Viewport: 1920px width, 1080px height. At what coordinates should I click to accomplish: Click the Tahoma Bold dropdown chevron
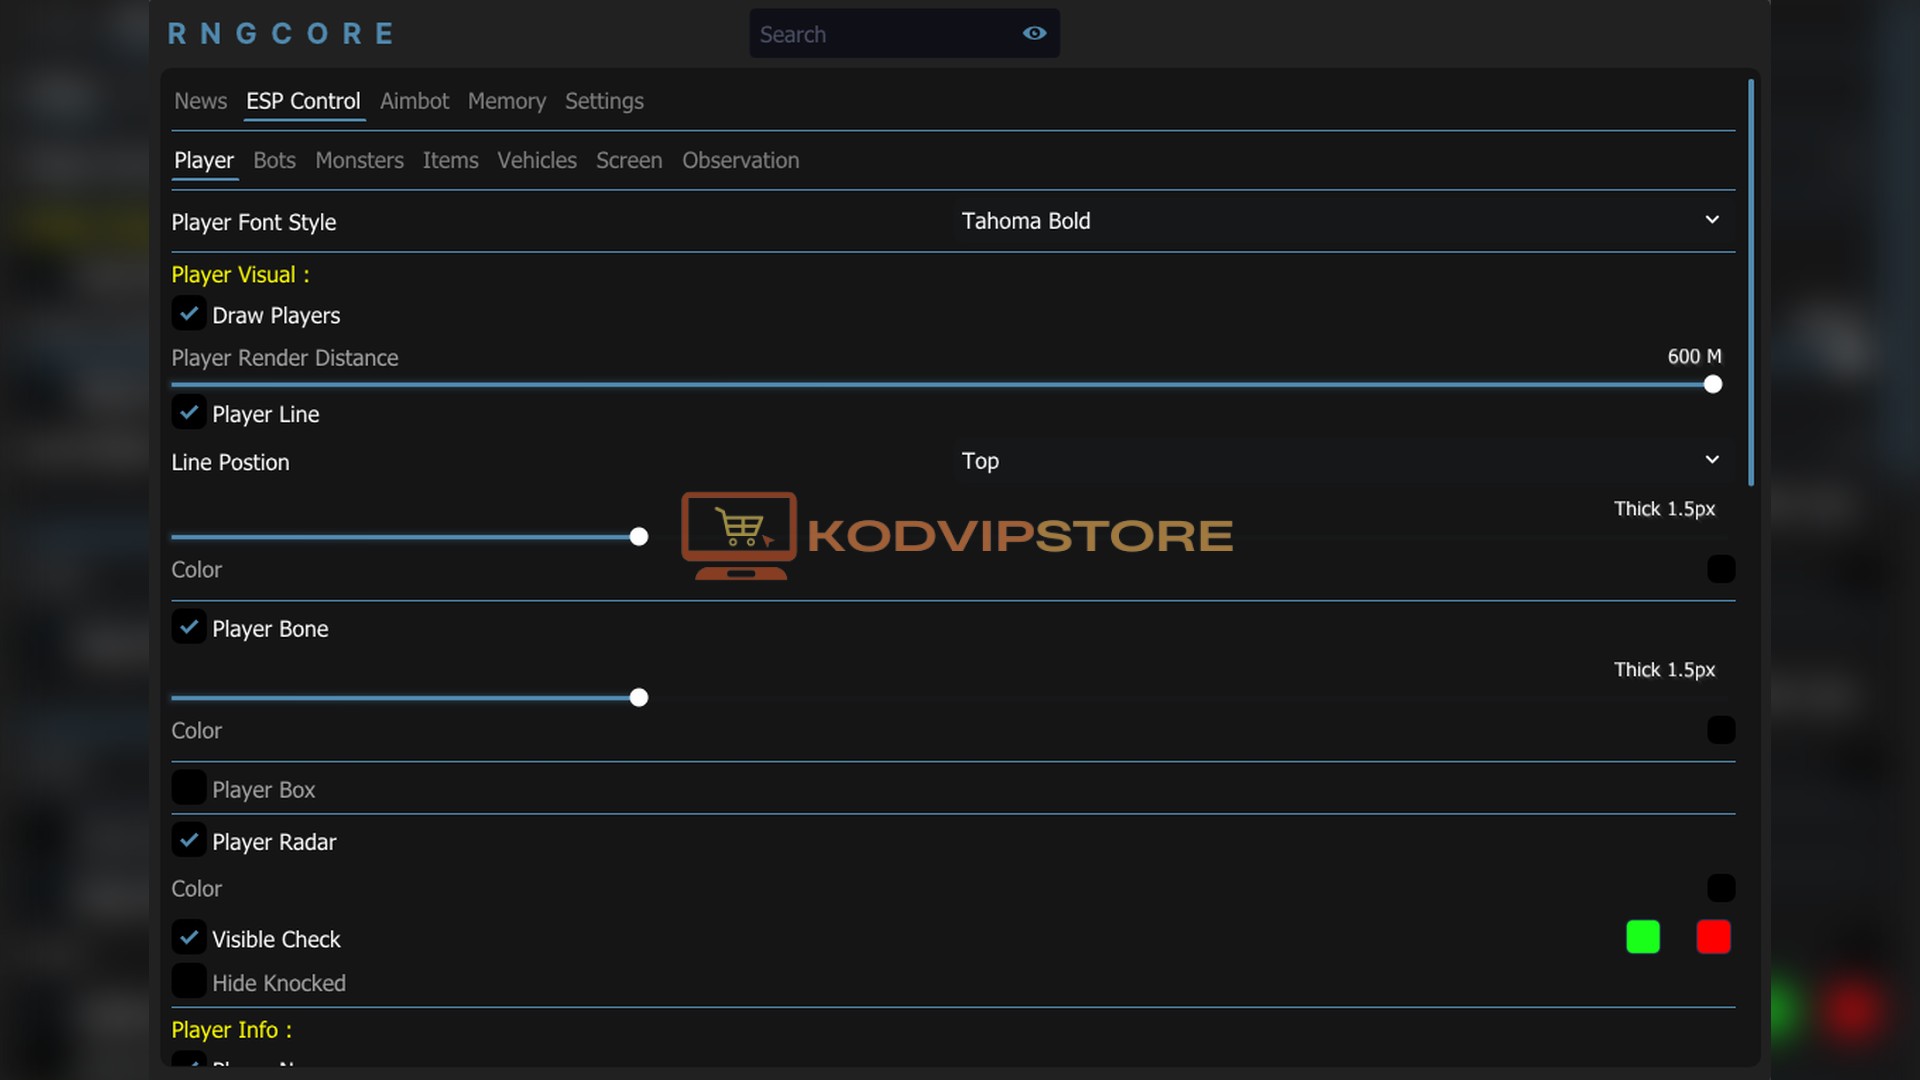(x=1712, y=220)
